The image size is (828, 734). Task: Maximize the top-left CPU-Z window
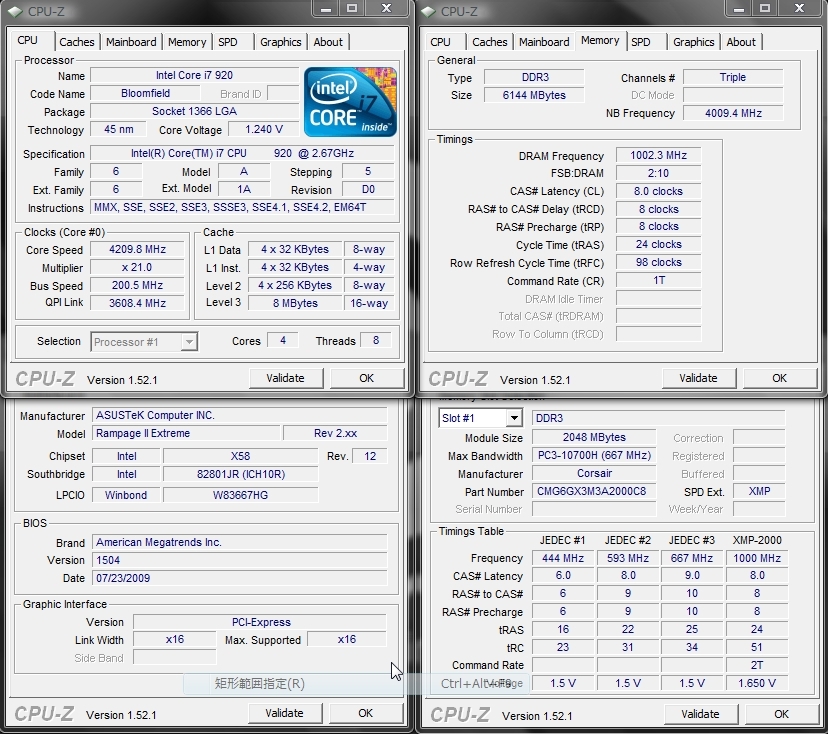coord(353,9)
